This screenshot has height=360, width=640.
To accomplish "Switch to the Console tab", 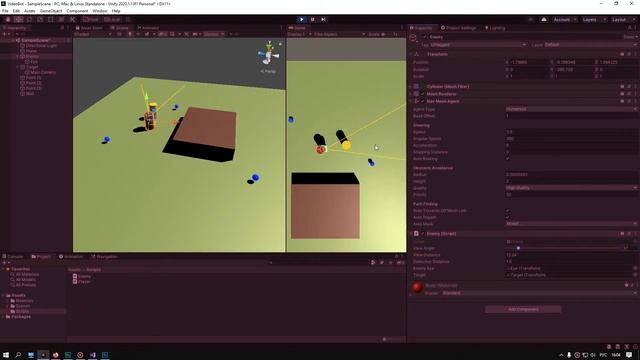I will 13,256.
